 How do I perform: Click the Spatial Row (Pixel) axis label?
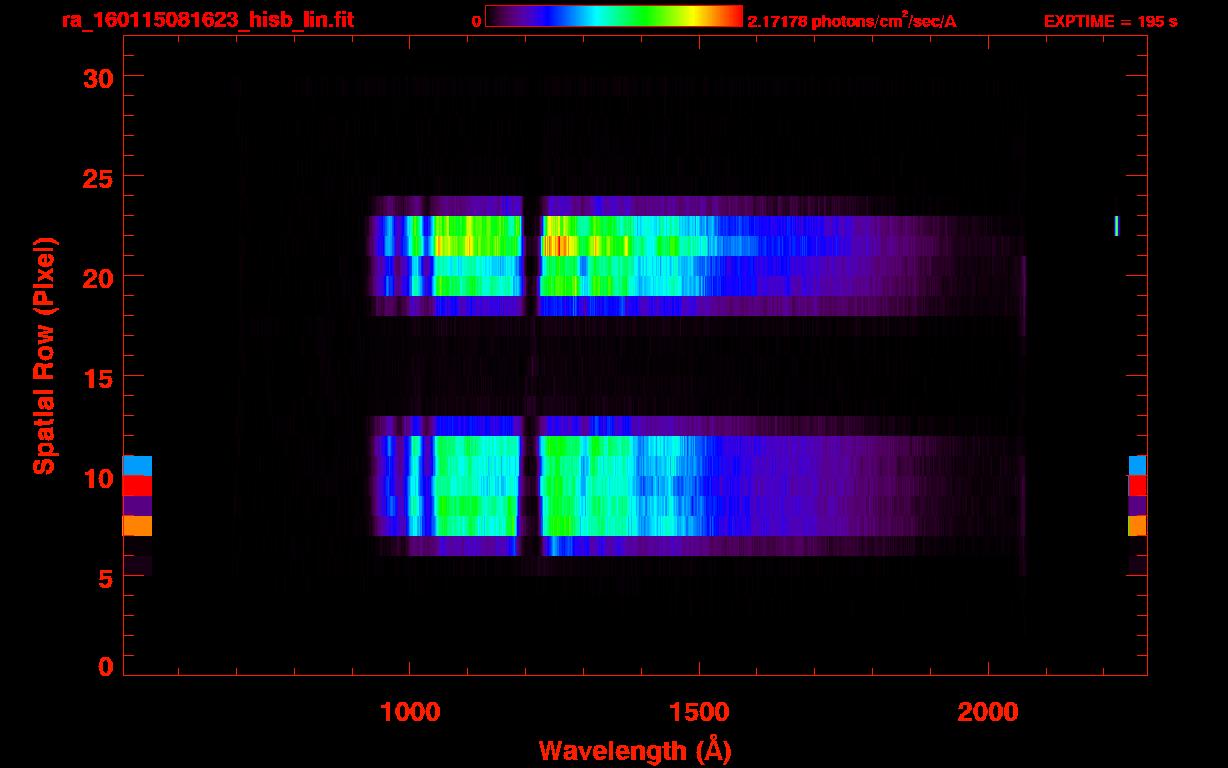[45, 356]
